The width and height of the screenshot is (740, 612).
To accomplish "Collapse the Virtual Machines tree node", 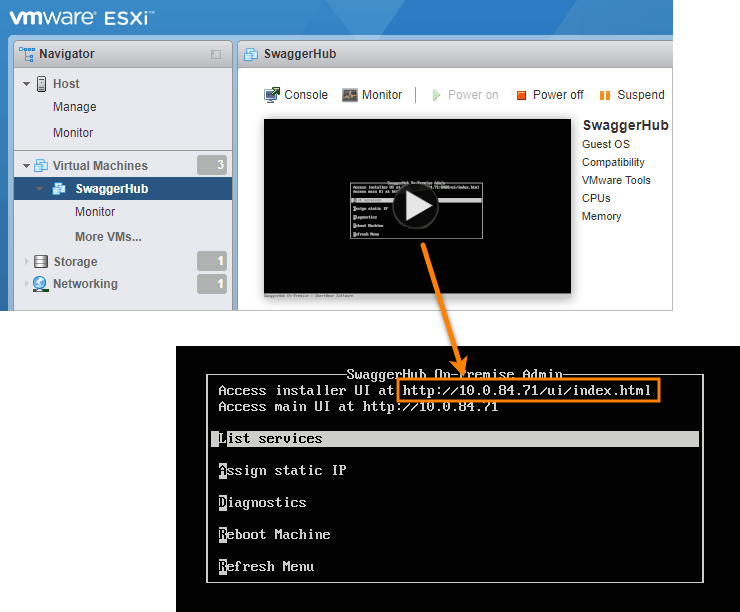I will tap(26, 166).
